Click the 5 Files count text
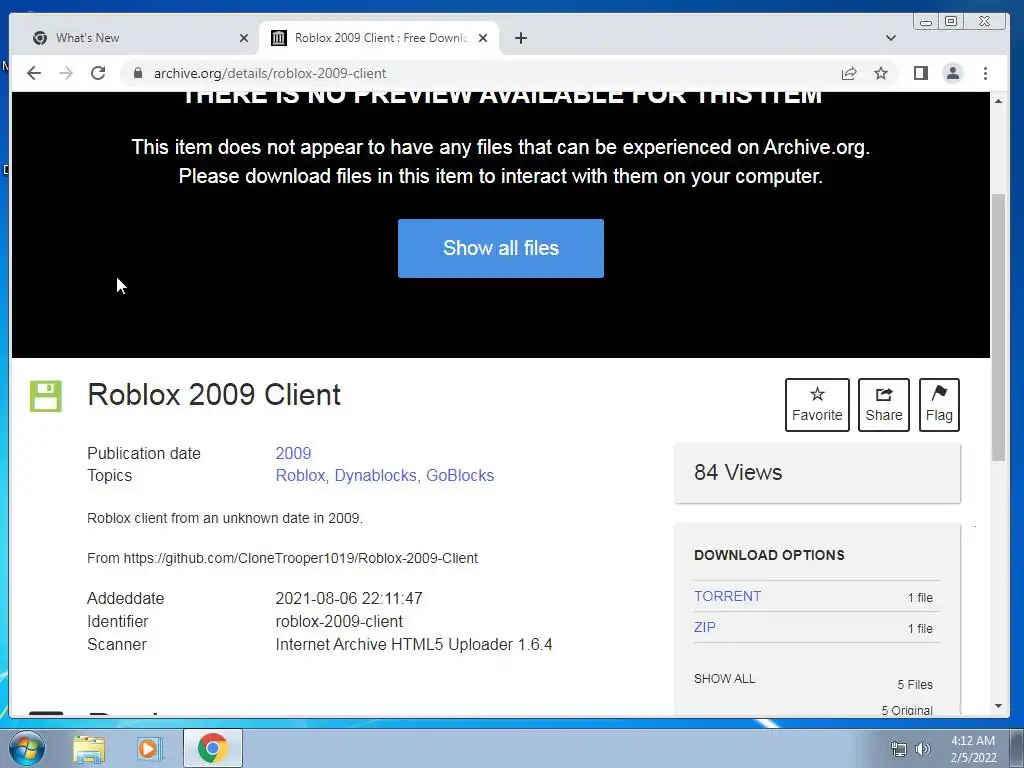 (x=915, y=684)
